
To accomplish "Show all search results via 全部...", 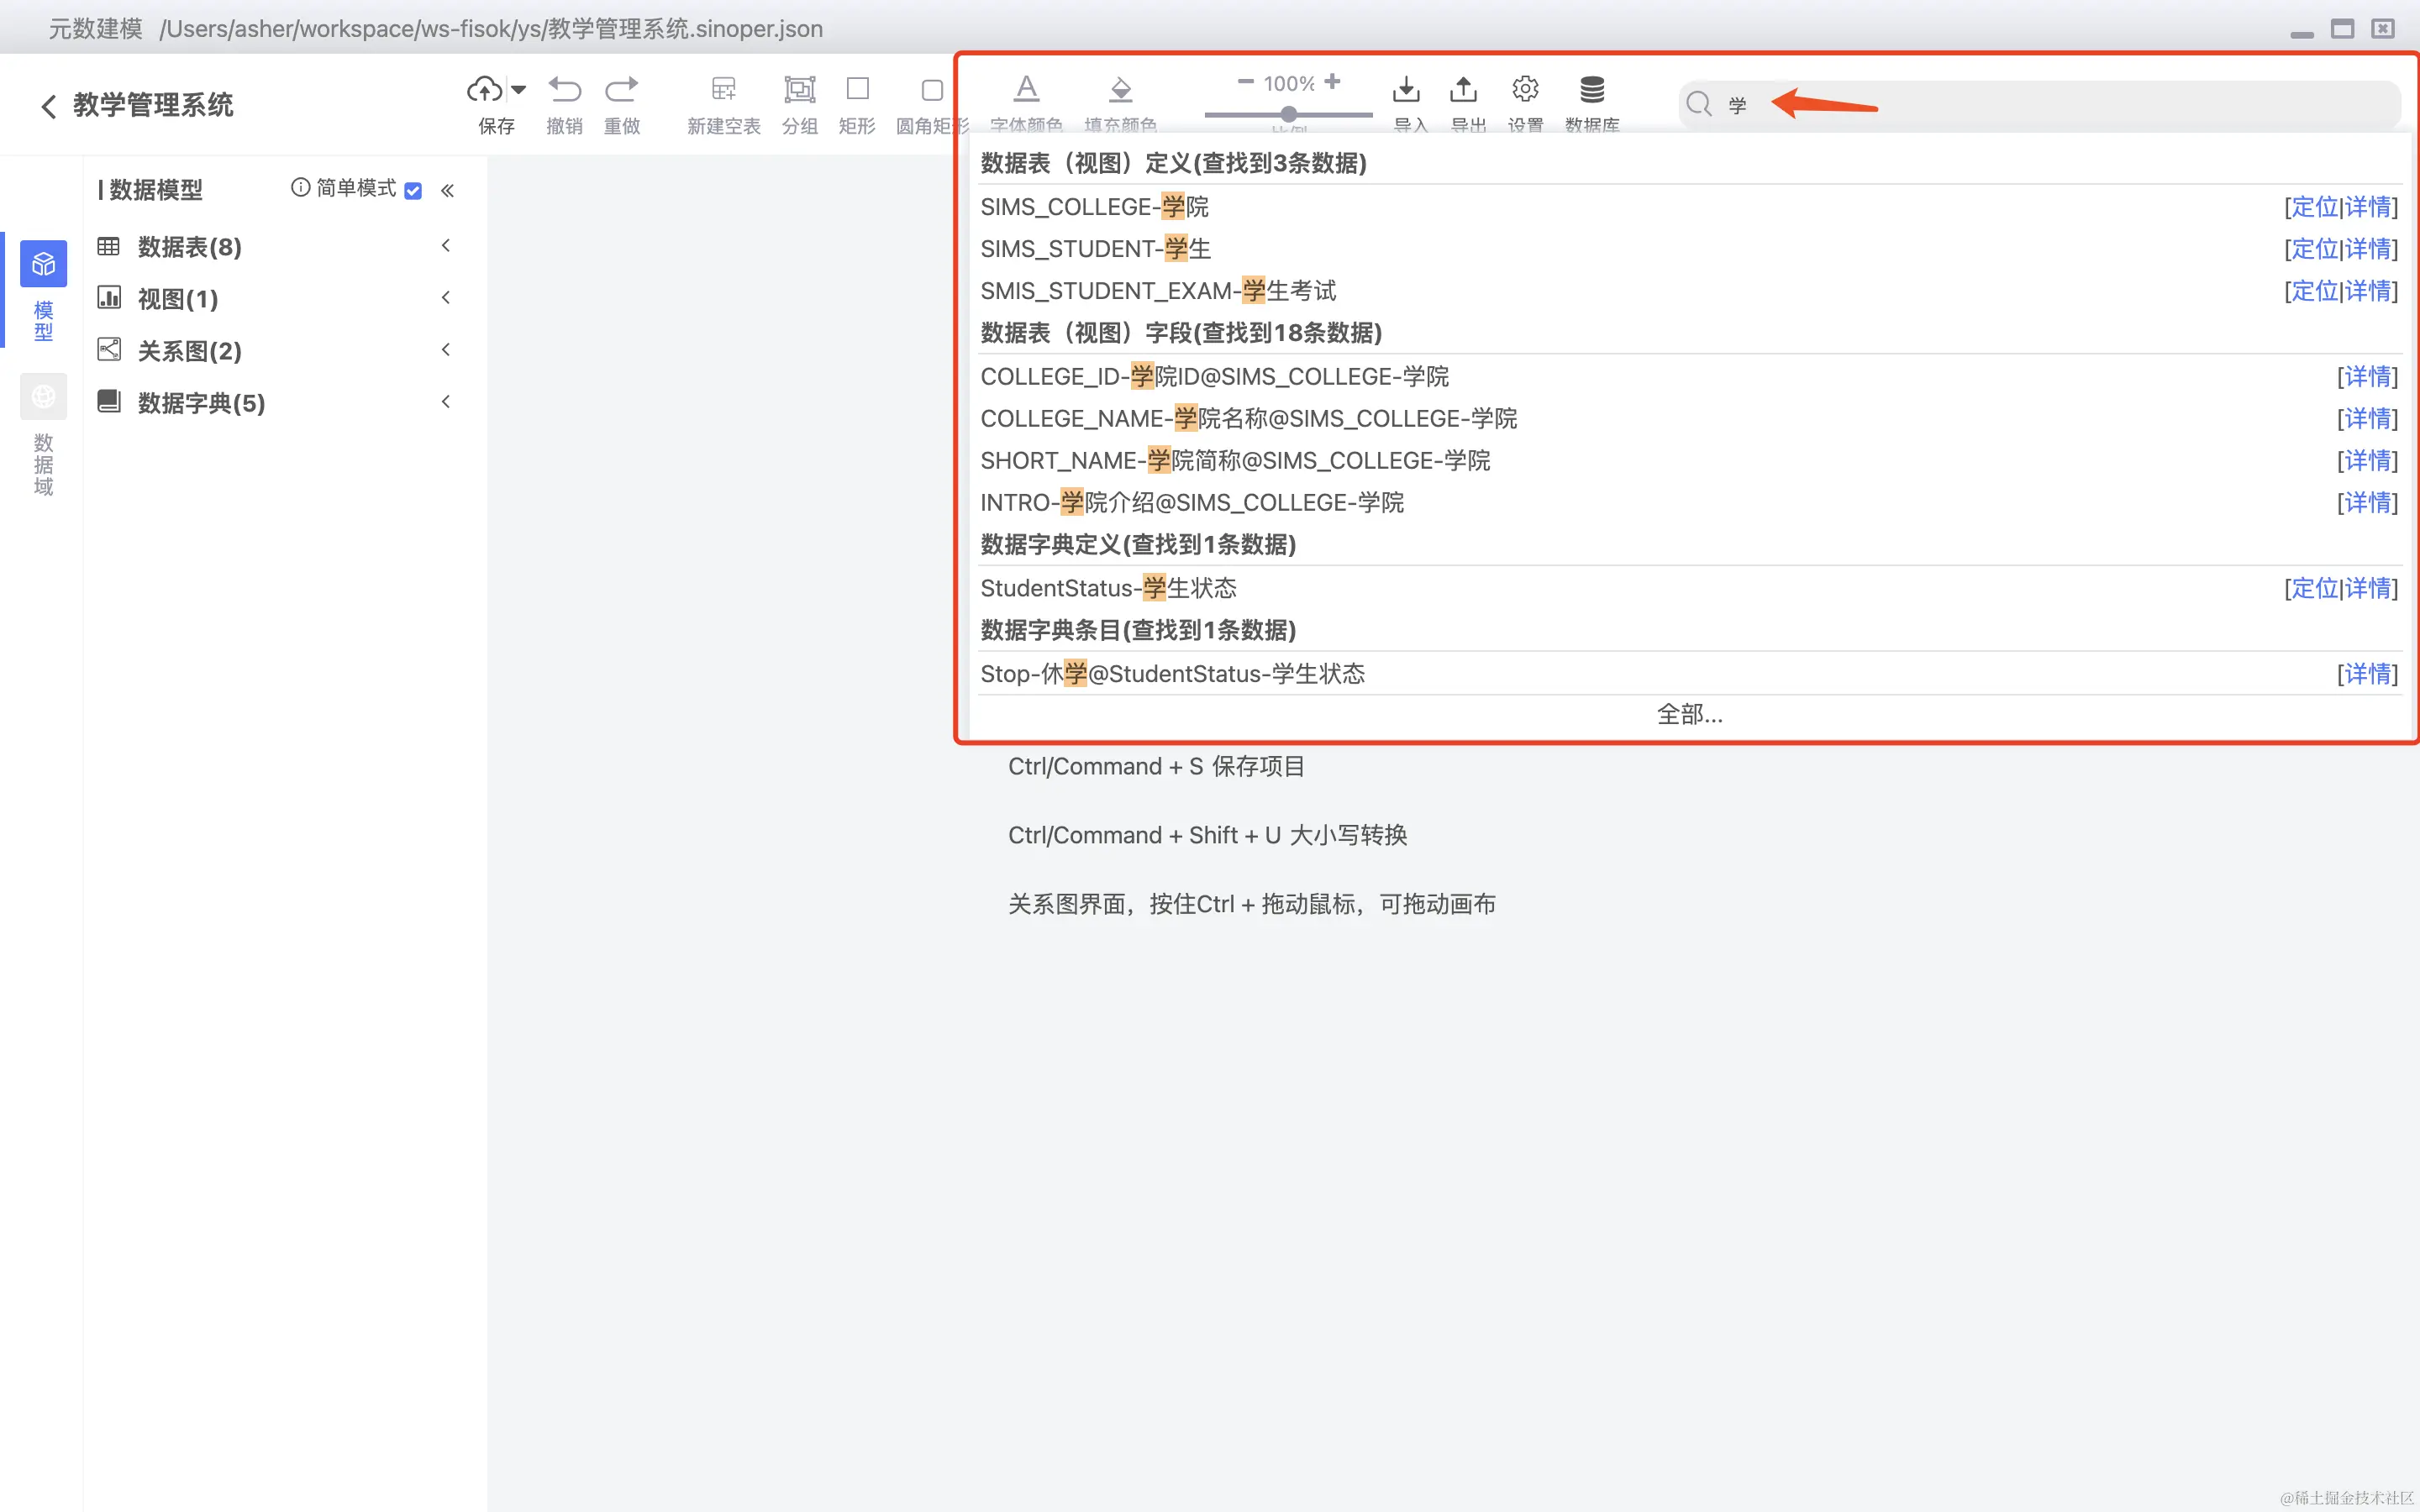I will 1689,715.
